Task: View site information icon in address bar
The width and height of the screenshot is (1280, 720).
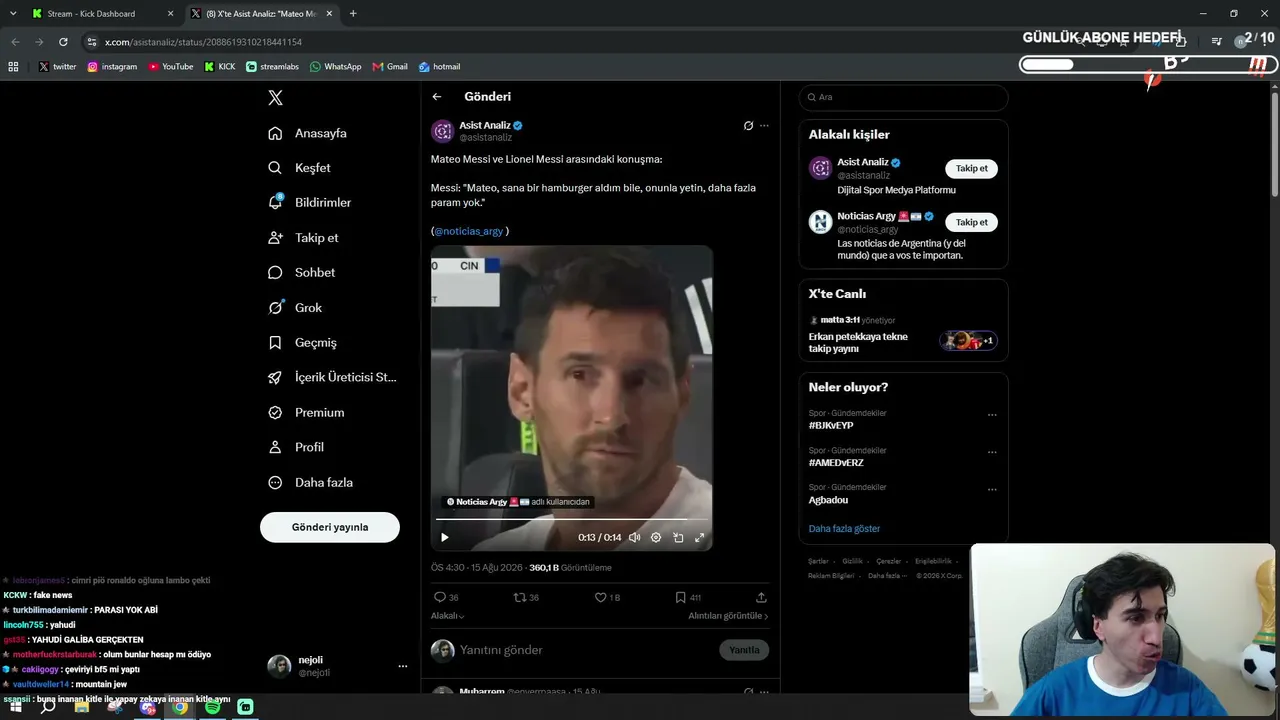Action: [x=92, y=42]
